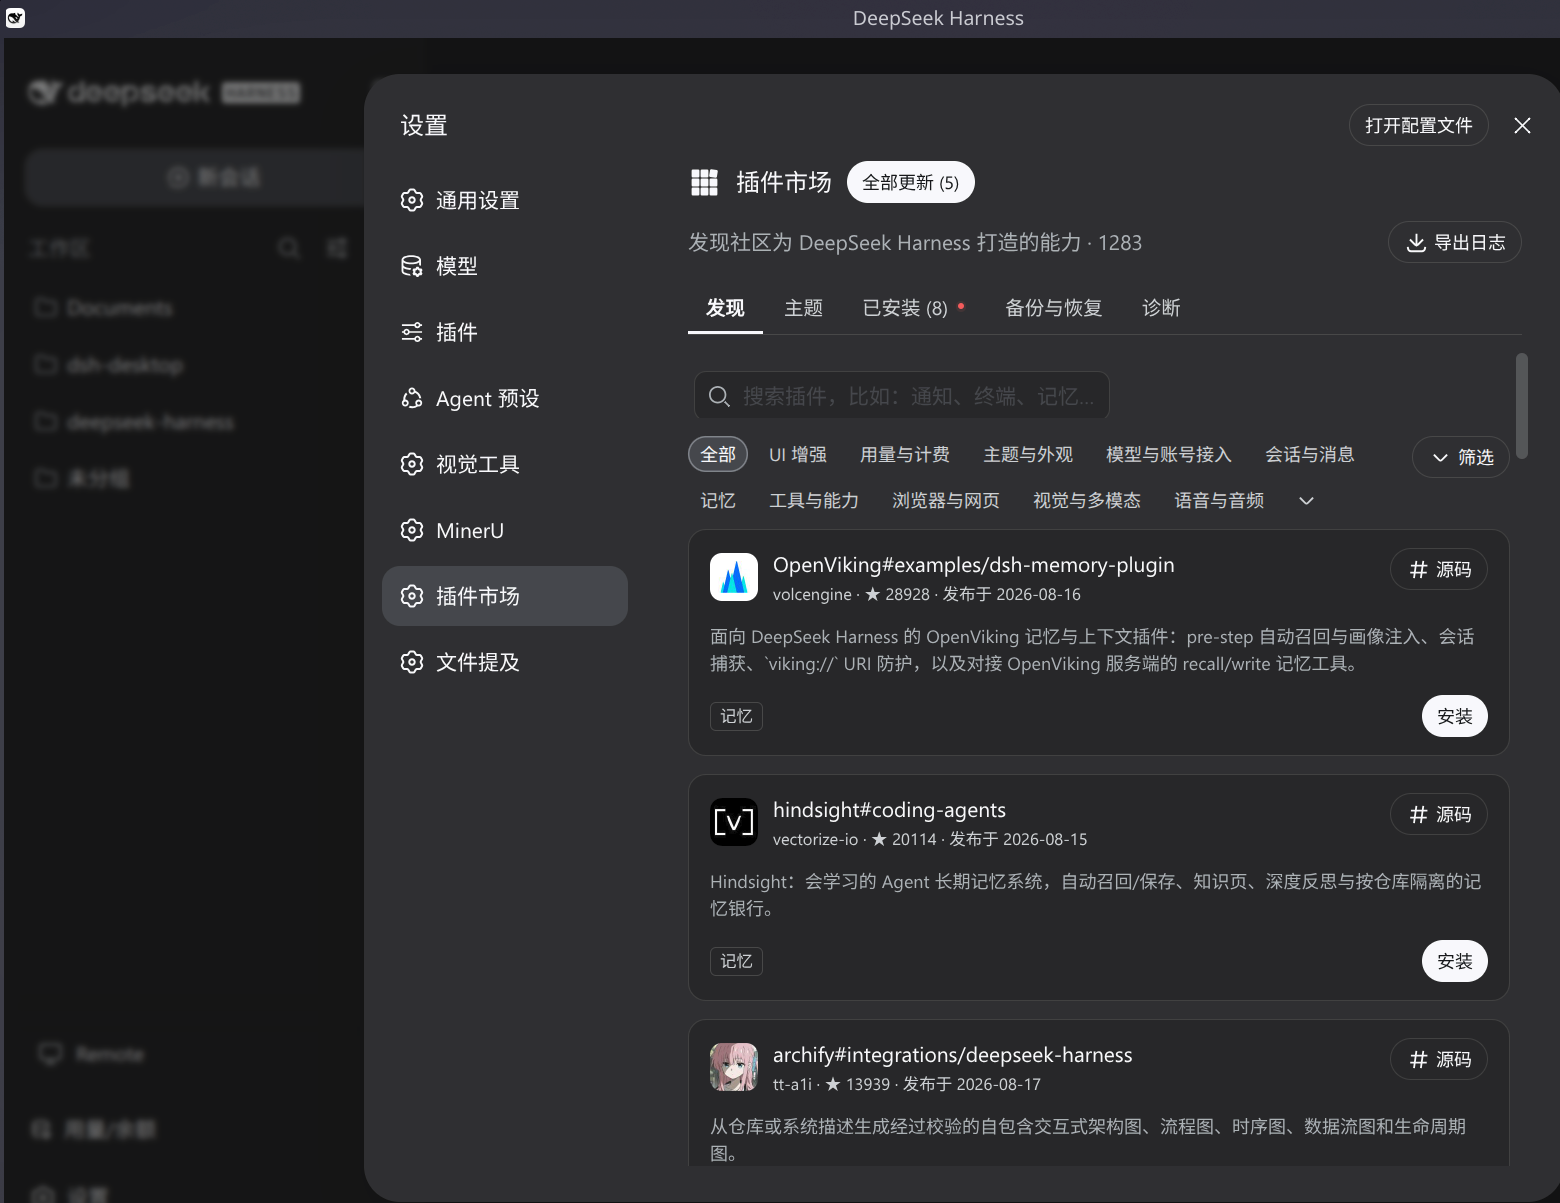Install the OpenViking dsh-memory-plugin

pyautogui.click(x=1455, y=716)
